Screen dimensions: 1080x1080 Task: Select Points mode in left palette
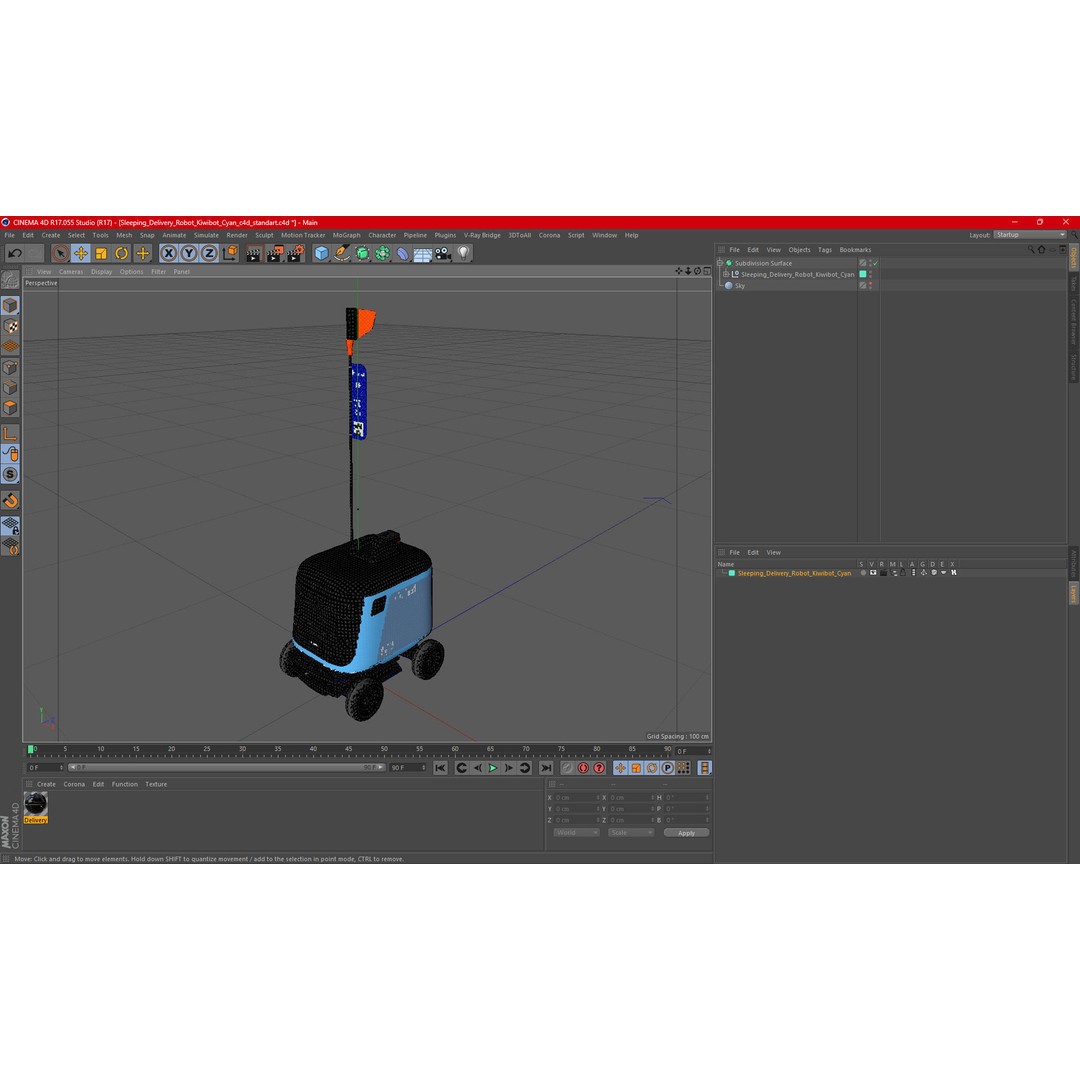tap(10, 367)
